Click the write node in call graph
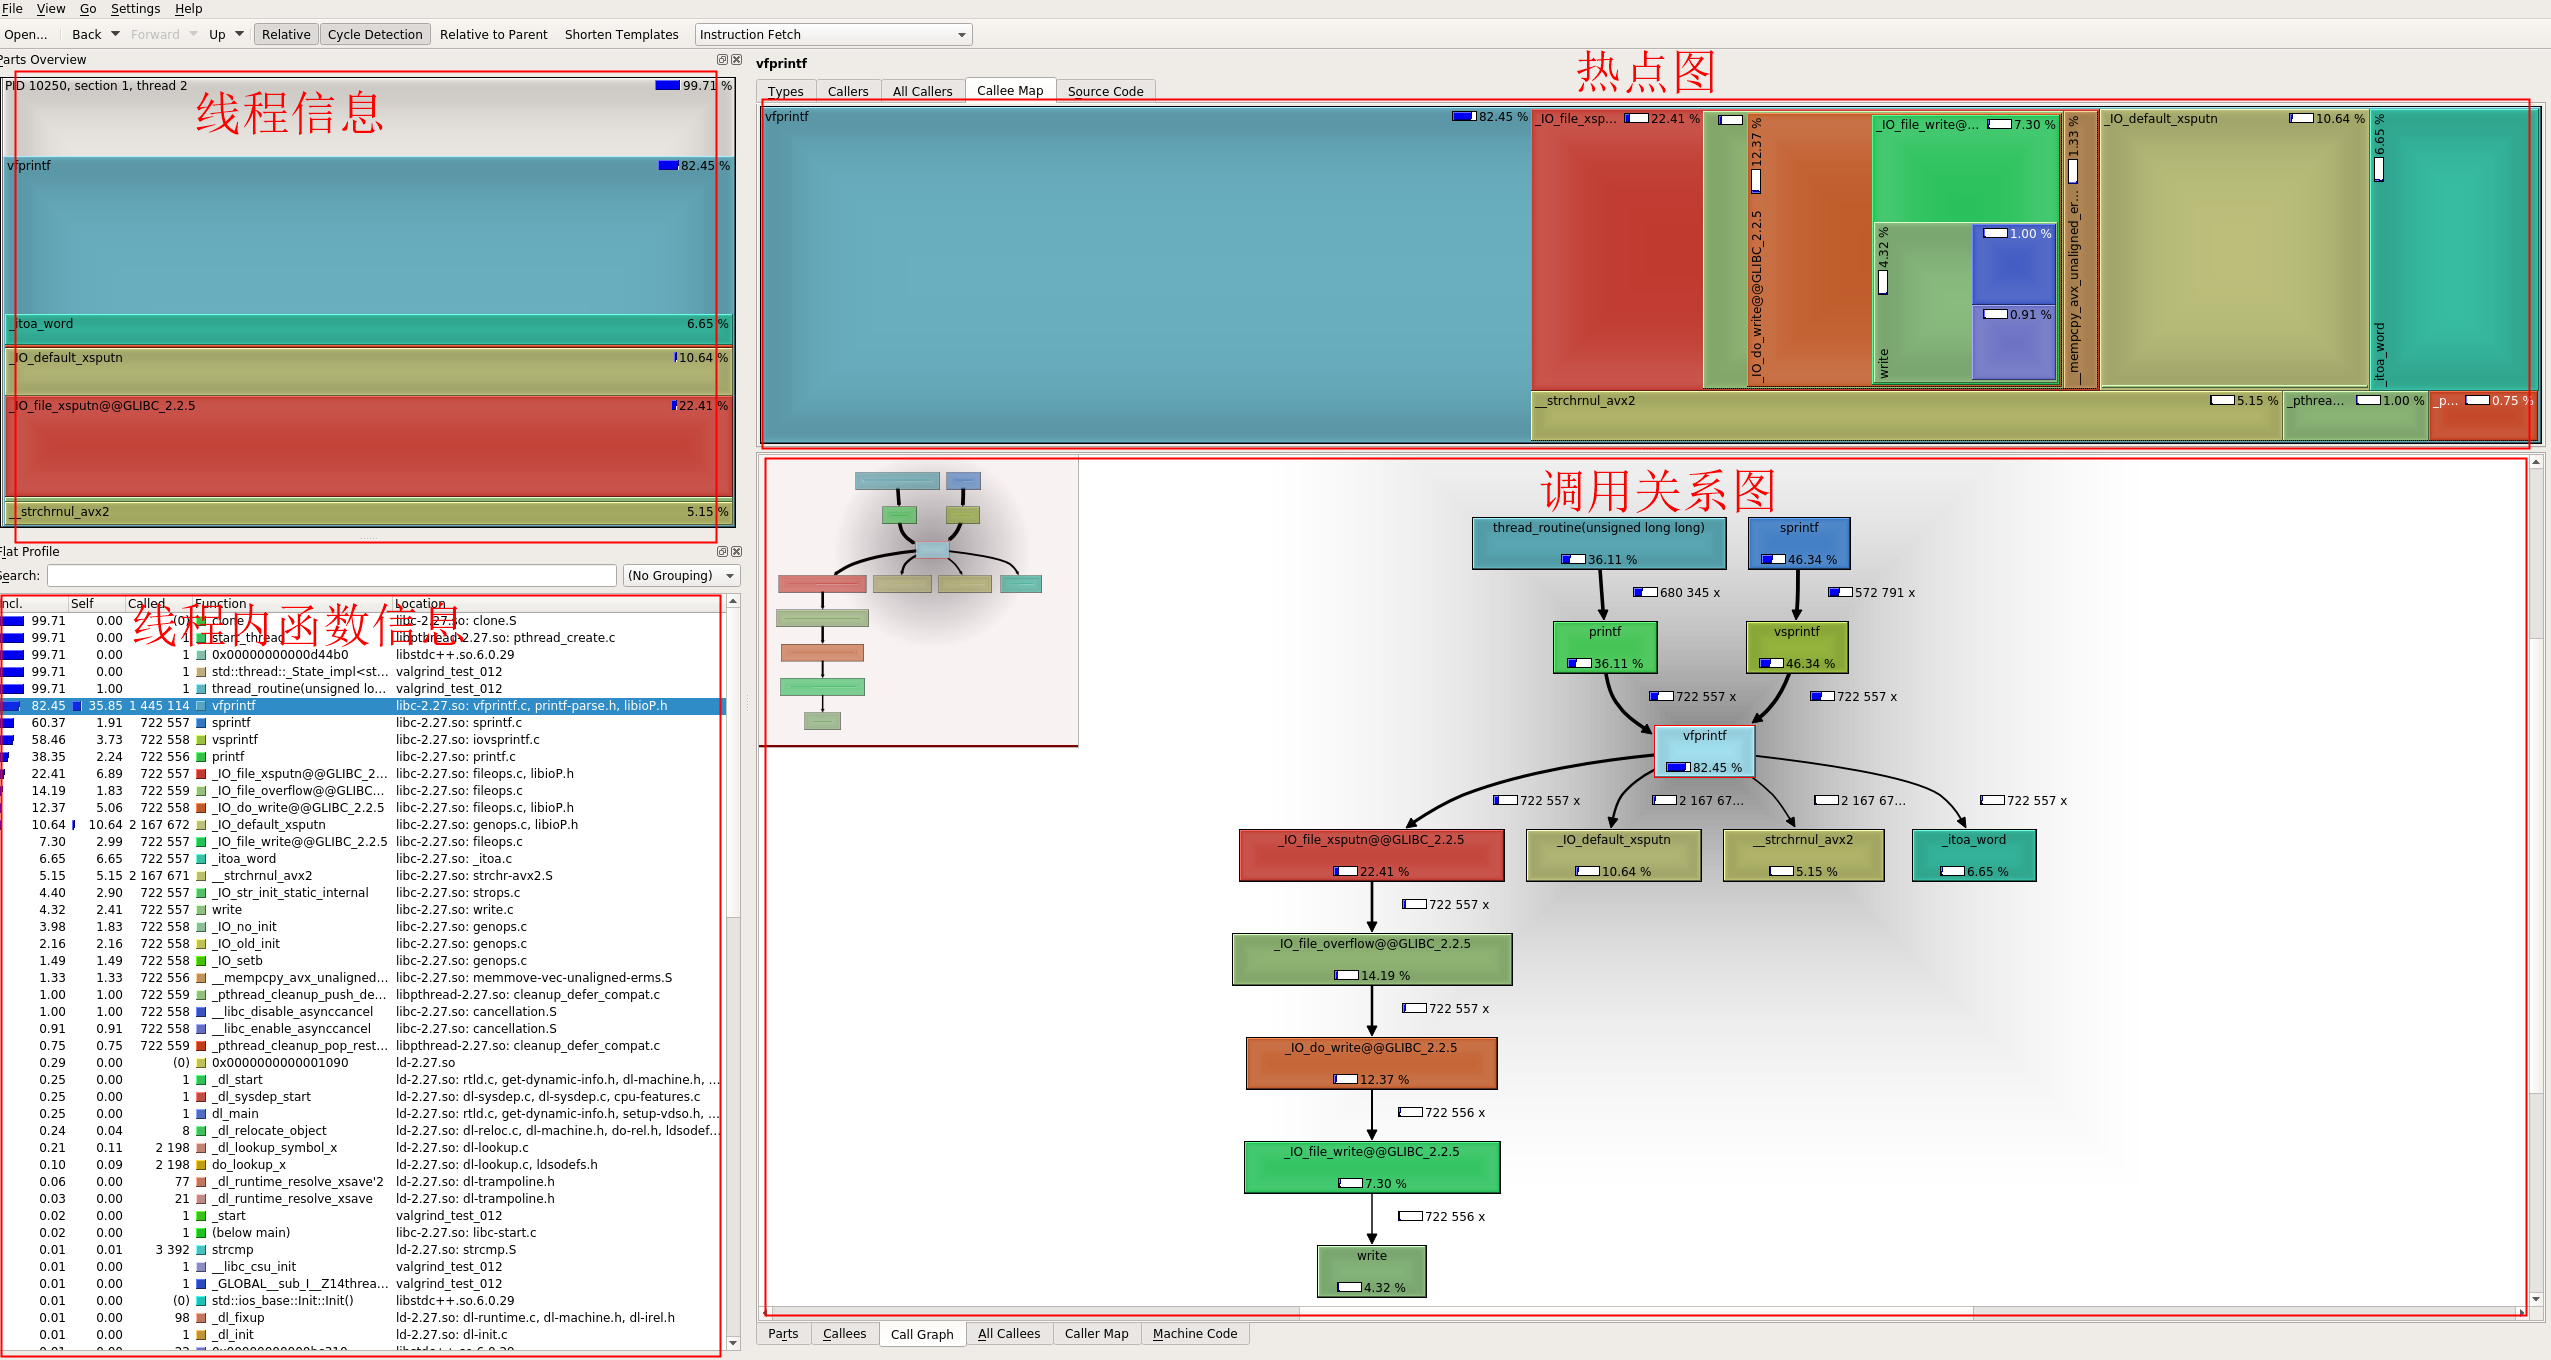This screenshot has width=2551, height=1360. (x=1371, y=1271)
